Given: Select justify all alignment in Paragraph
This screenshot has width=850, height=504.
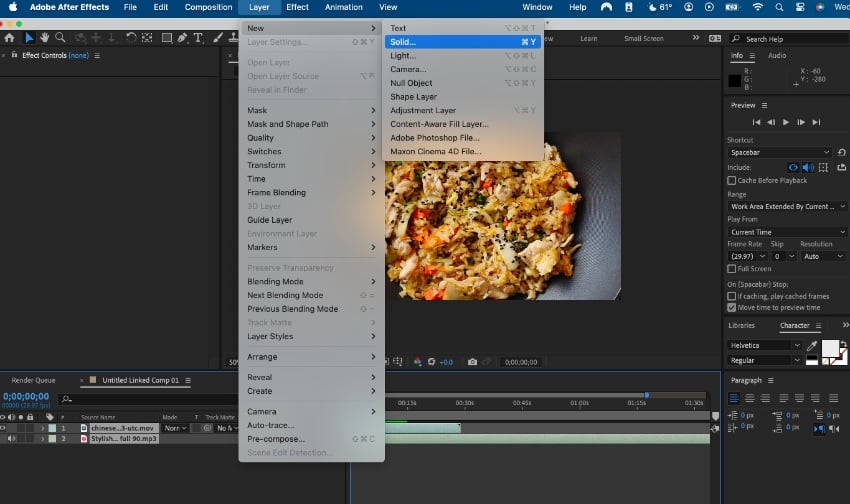Looking at the screenshot, I should click(x=833, y=398).
